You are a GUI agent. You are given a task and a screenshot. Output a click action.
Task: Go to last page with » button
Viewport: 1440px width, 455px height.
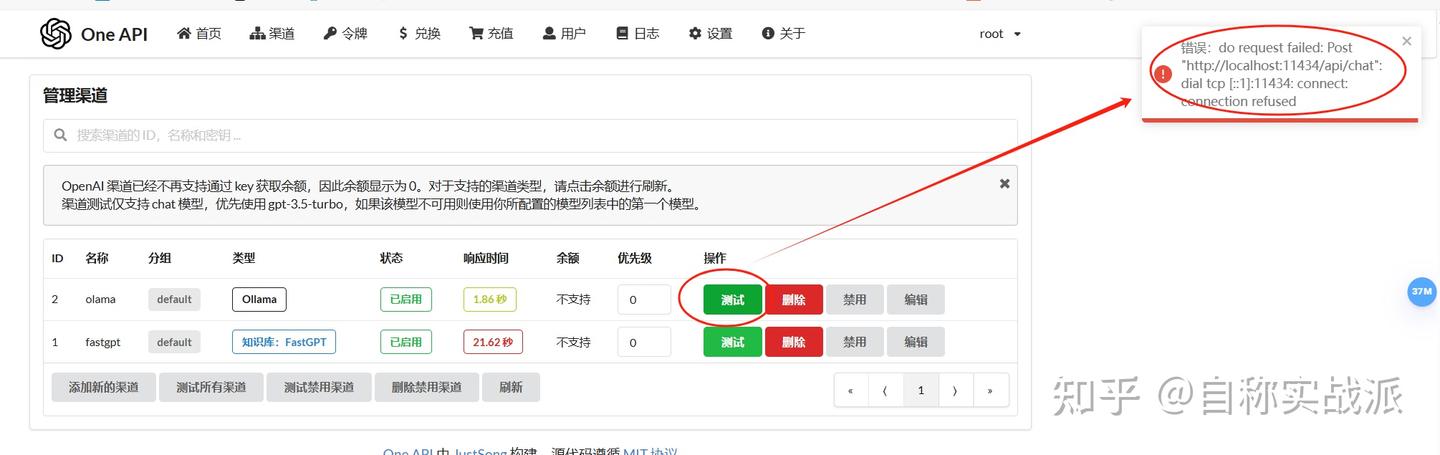(x=991, y=390)
